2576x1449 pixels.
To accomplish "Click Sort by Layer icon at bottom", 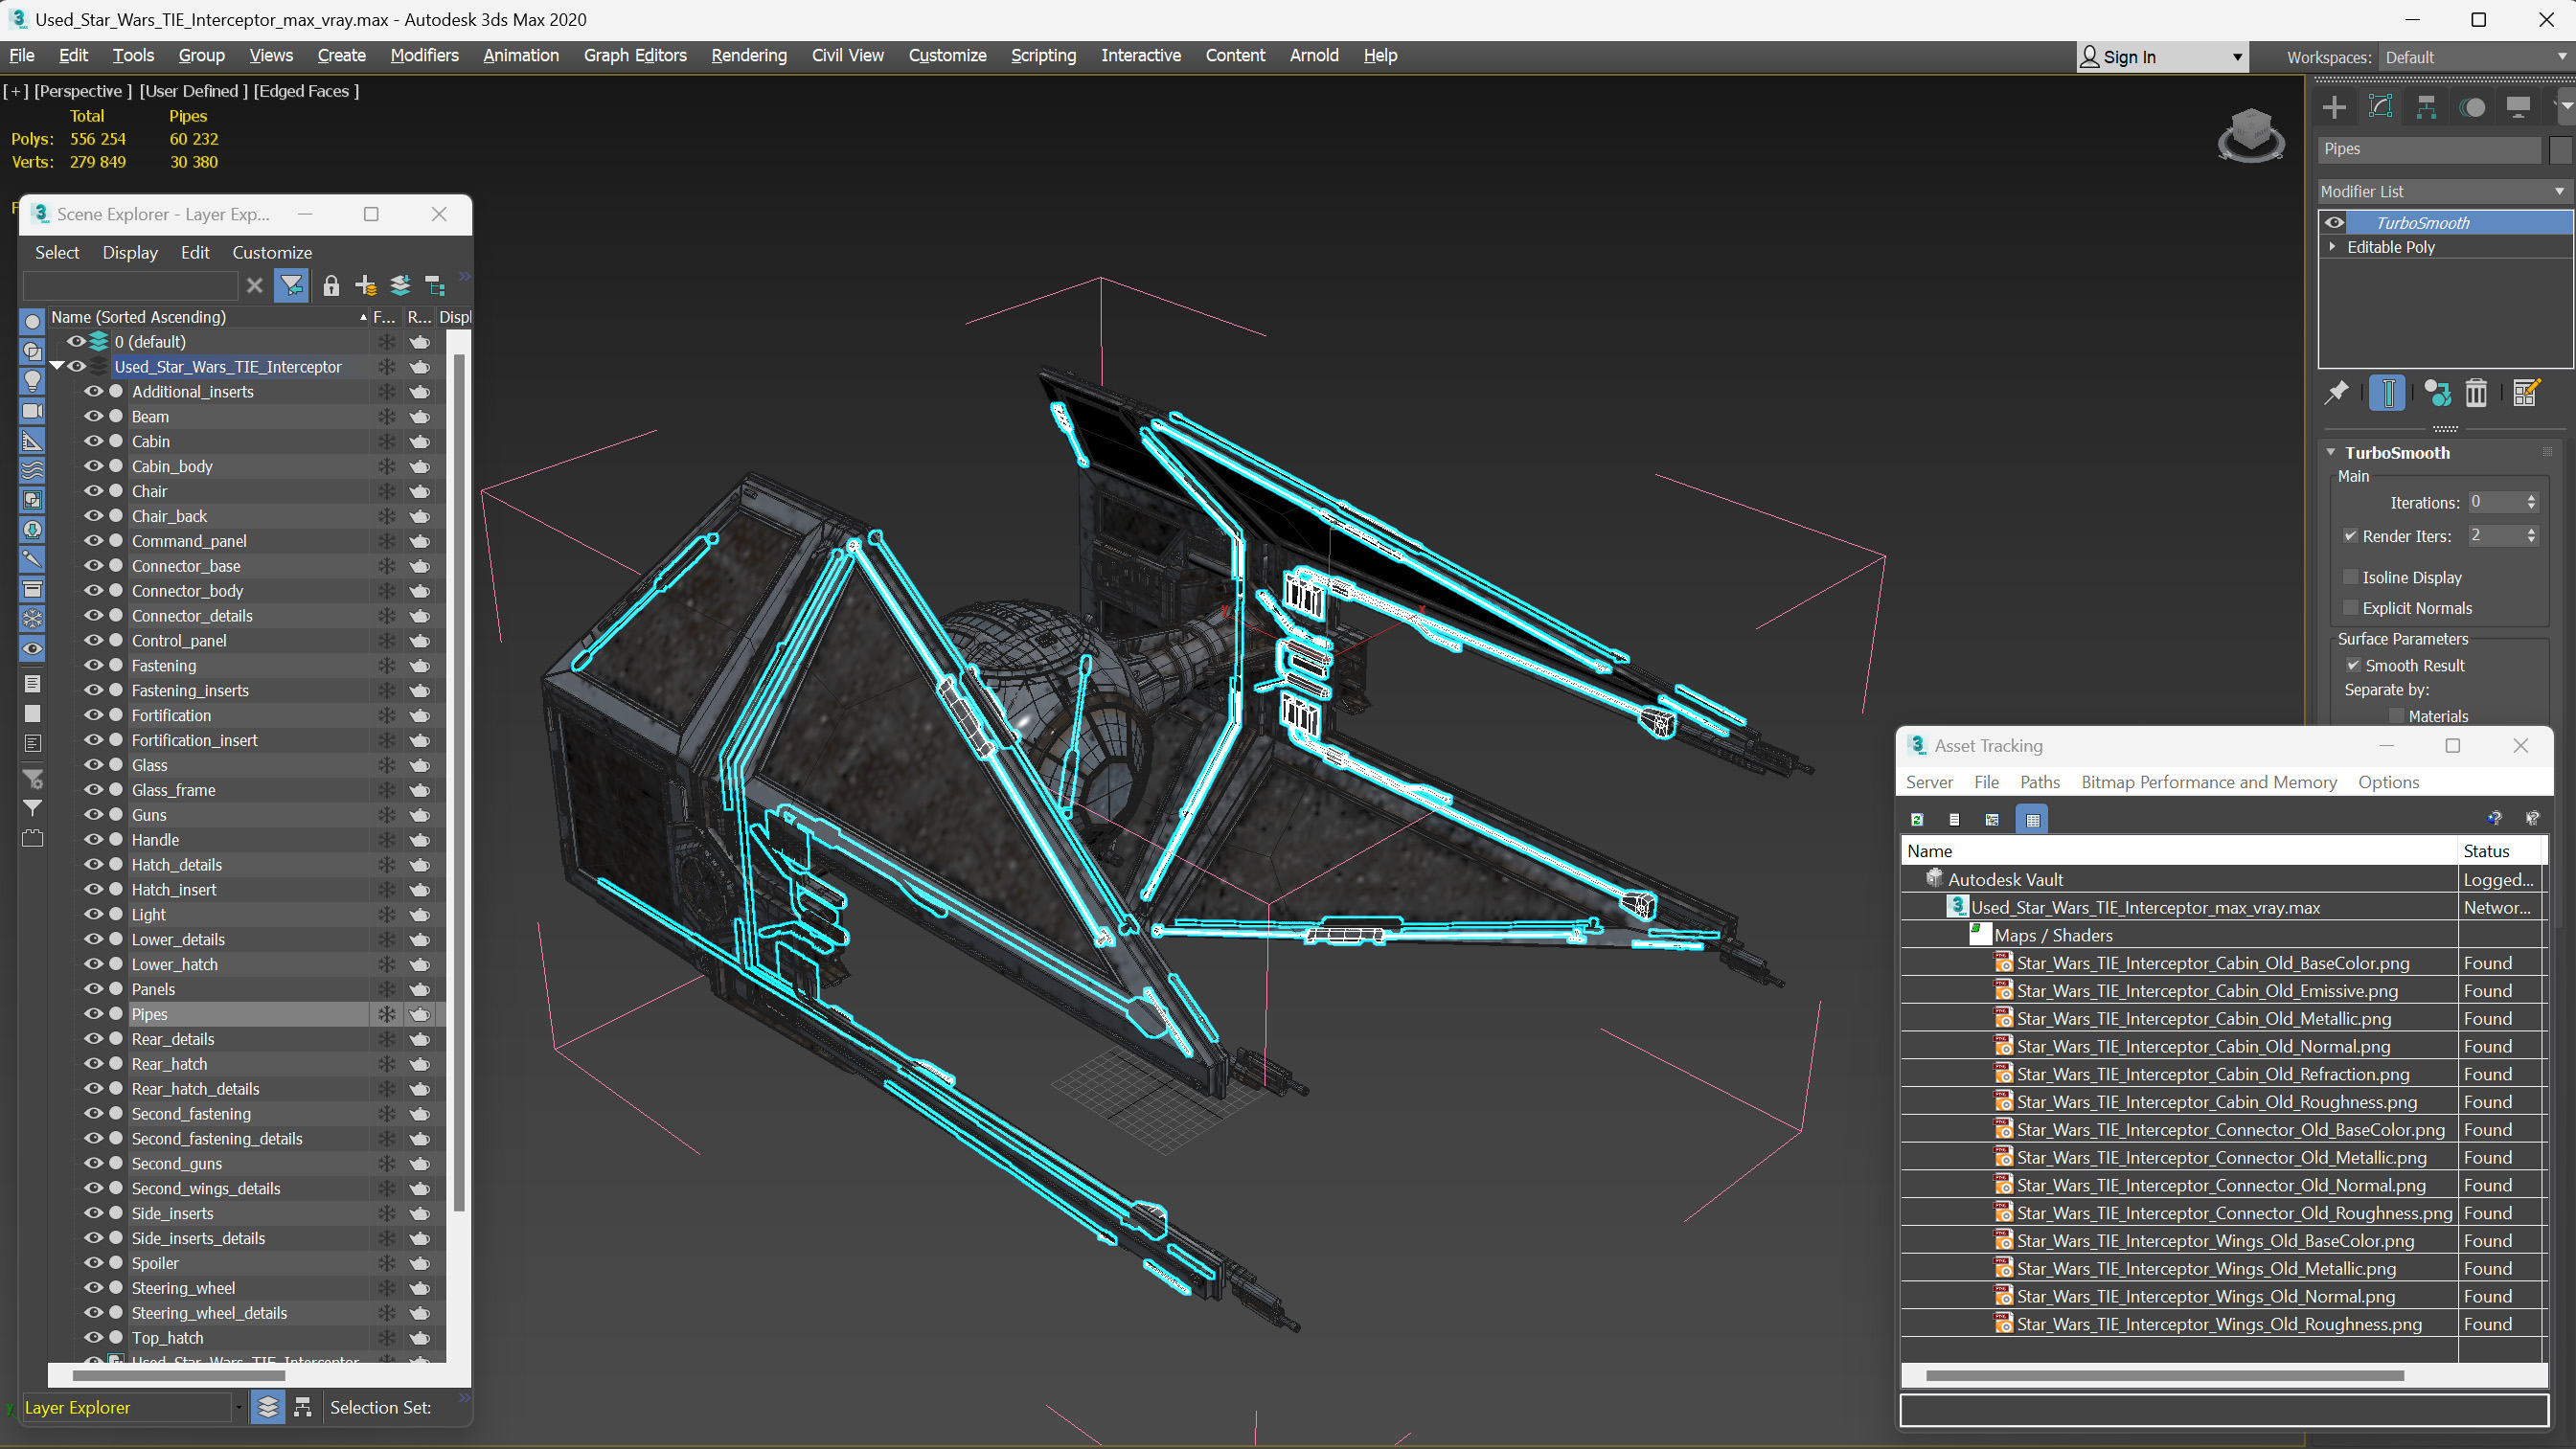I will [268, 1407].
